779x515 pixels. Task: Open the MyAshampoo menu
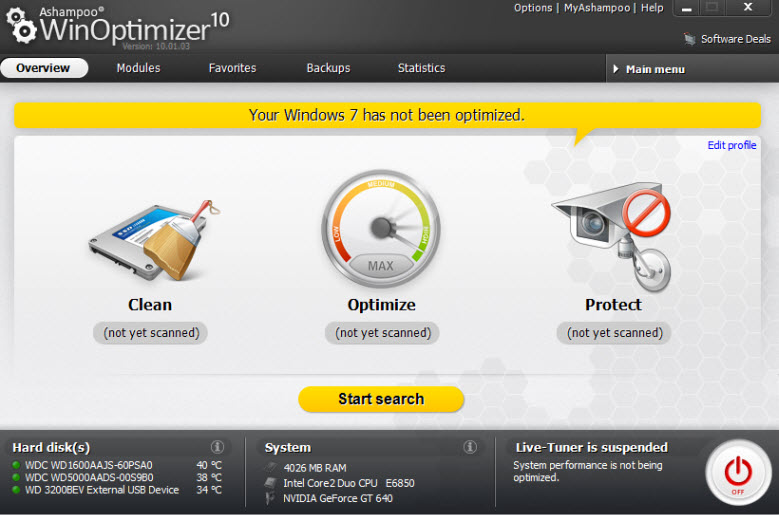coord(597,8)
